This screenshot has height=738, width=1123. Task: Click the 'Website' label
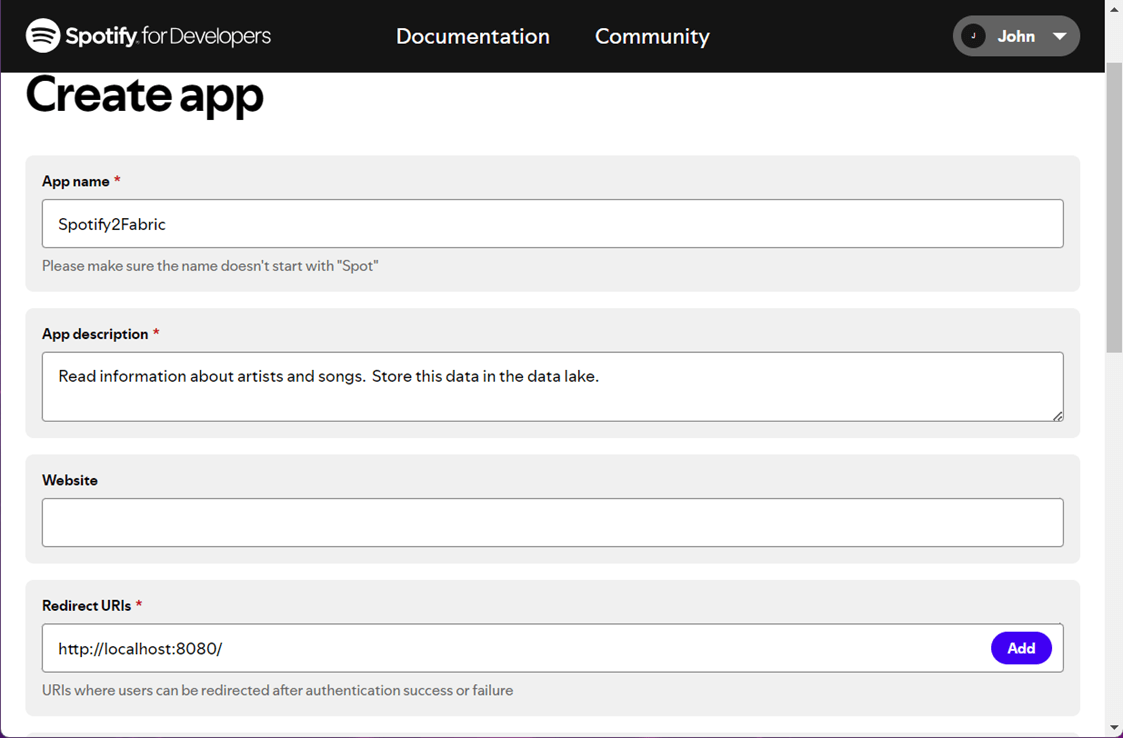69,480
